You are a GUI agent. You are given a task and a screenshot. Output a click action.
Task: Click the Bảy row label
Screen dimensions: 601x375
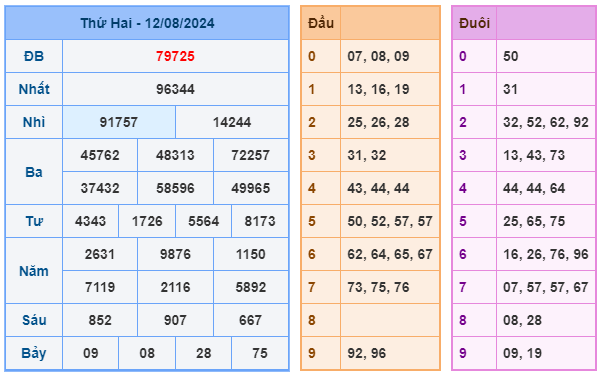(x=34, y=353)
